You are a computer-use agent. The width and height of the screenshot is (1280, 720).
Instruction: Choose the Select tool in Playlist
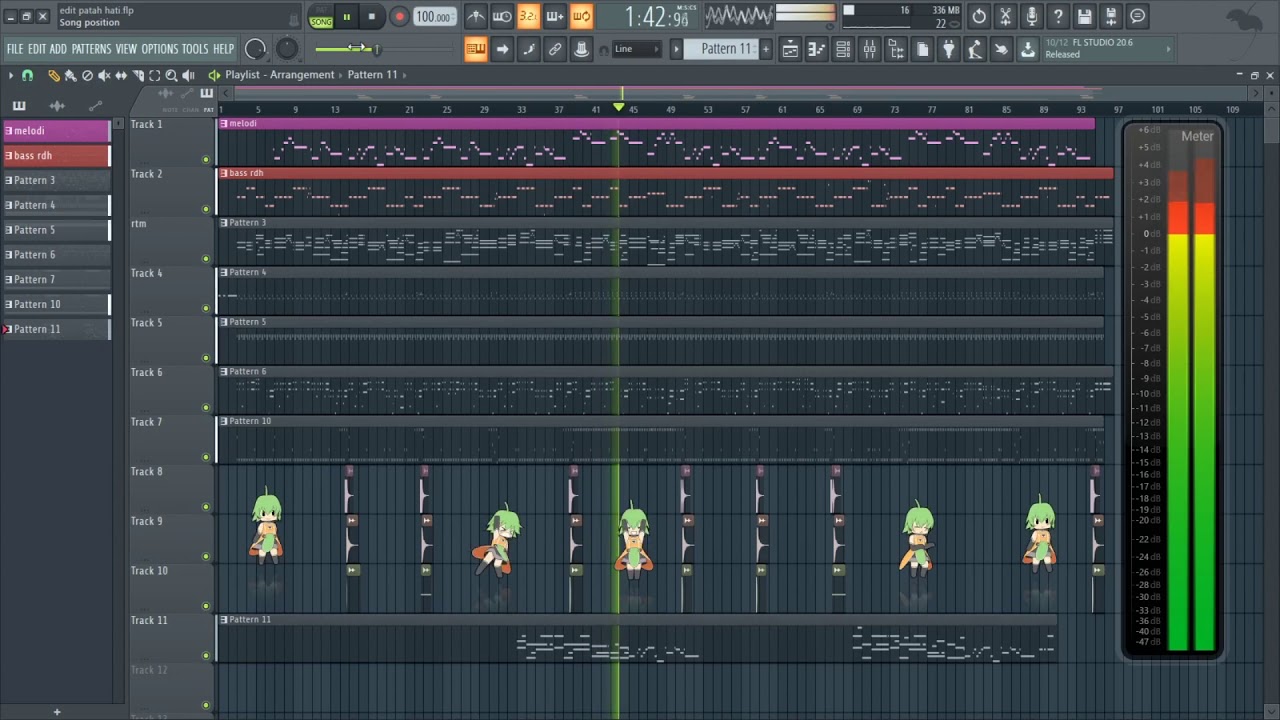point(155,75)
